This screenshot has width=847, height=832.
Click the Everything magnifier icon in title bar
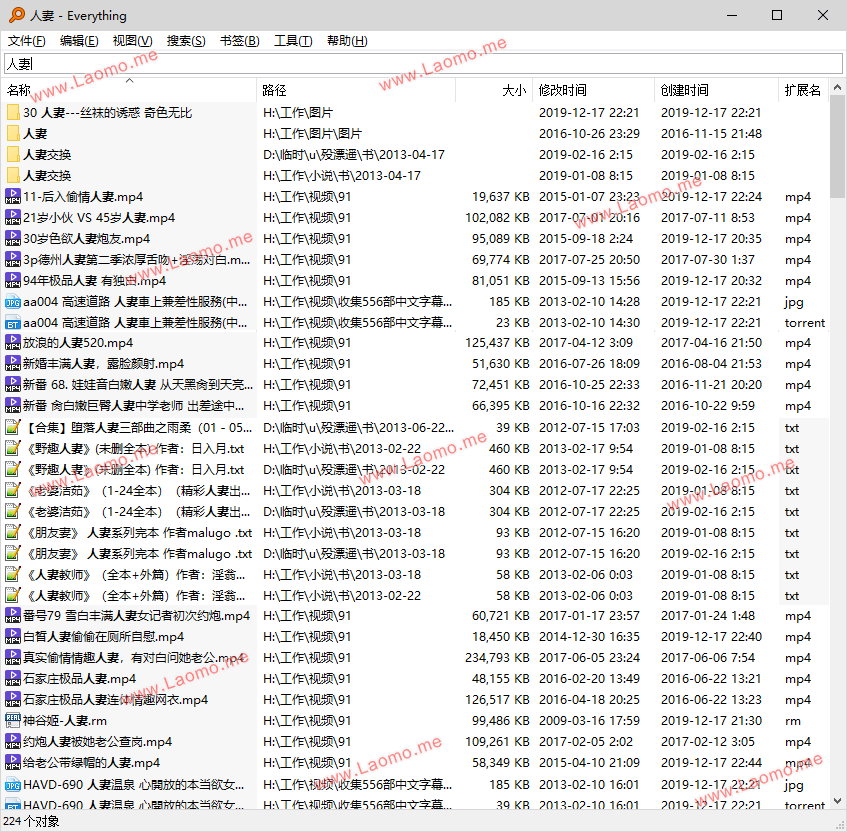pyautogui.click(x=17, y=15)
